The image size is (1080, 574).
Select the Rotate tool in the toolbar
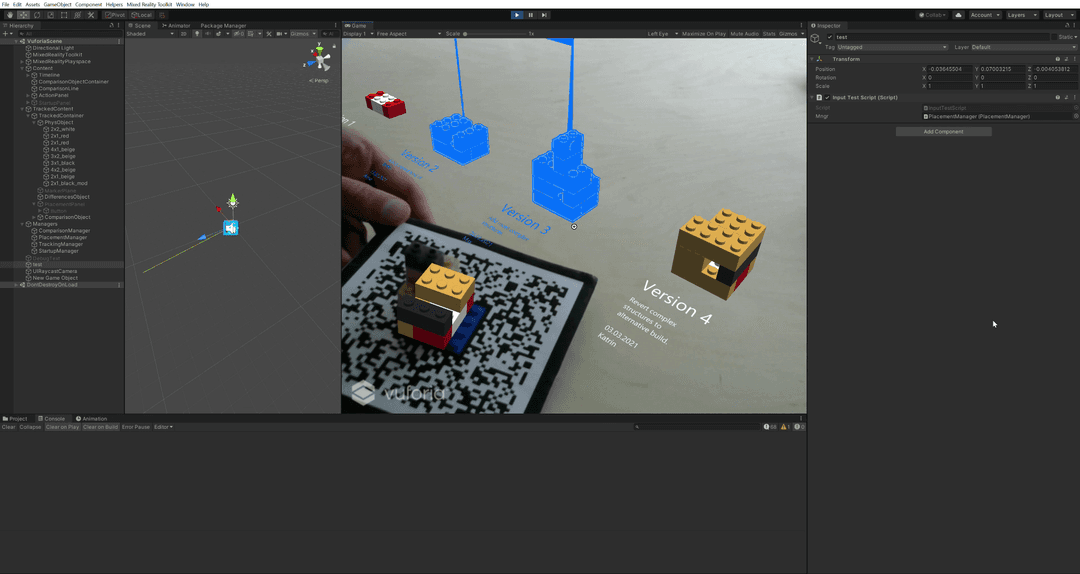[x=37, y=14]
